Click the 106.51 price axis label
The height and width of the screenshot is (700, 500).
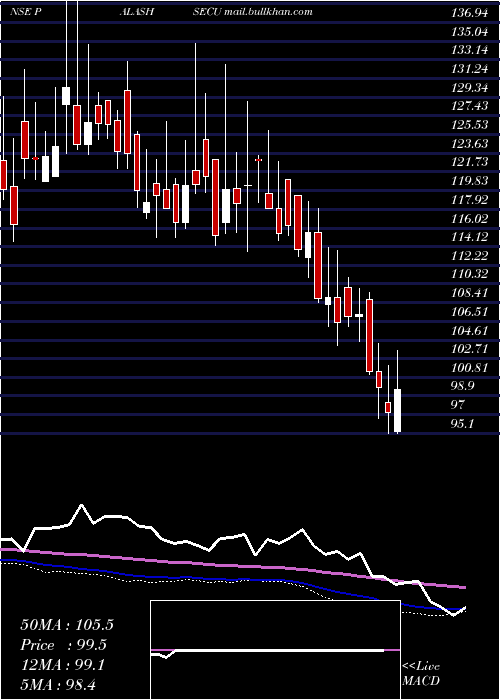point(469,311)
